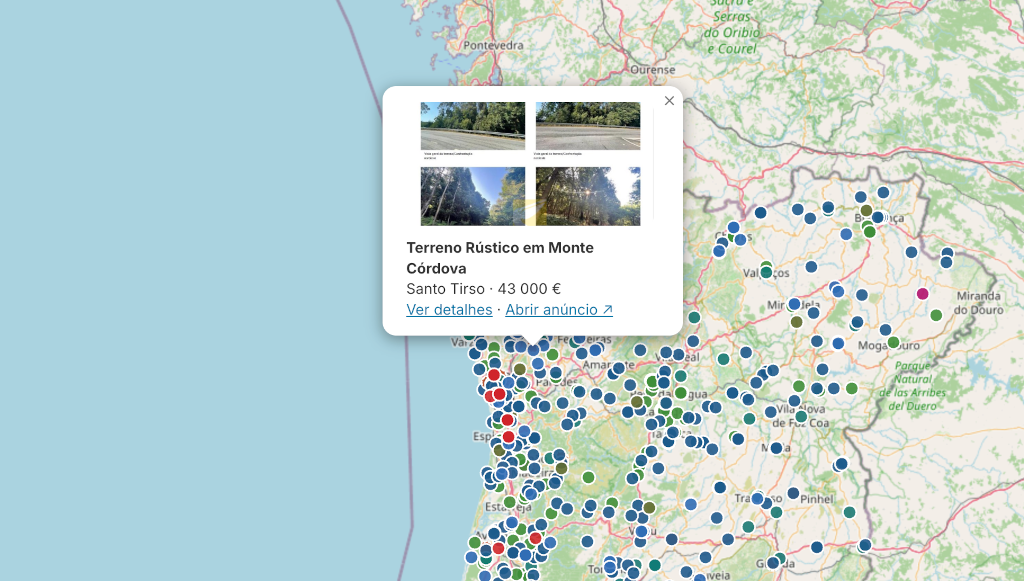The image size is (1024, 581).
Task: View the bottom-left forest photo with blue sky
Action: click(x=473, y=196)
